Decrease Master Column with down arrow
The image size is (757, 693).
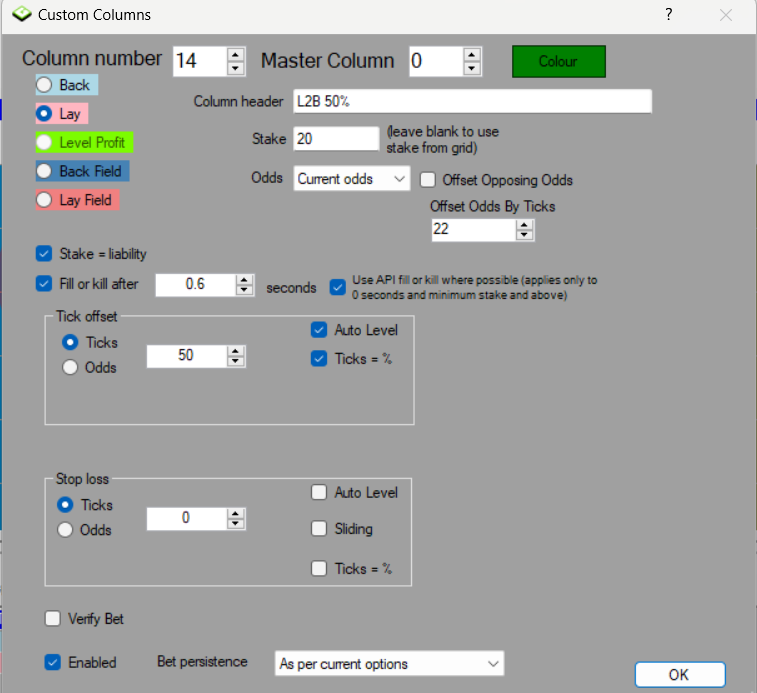point(472,68)
